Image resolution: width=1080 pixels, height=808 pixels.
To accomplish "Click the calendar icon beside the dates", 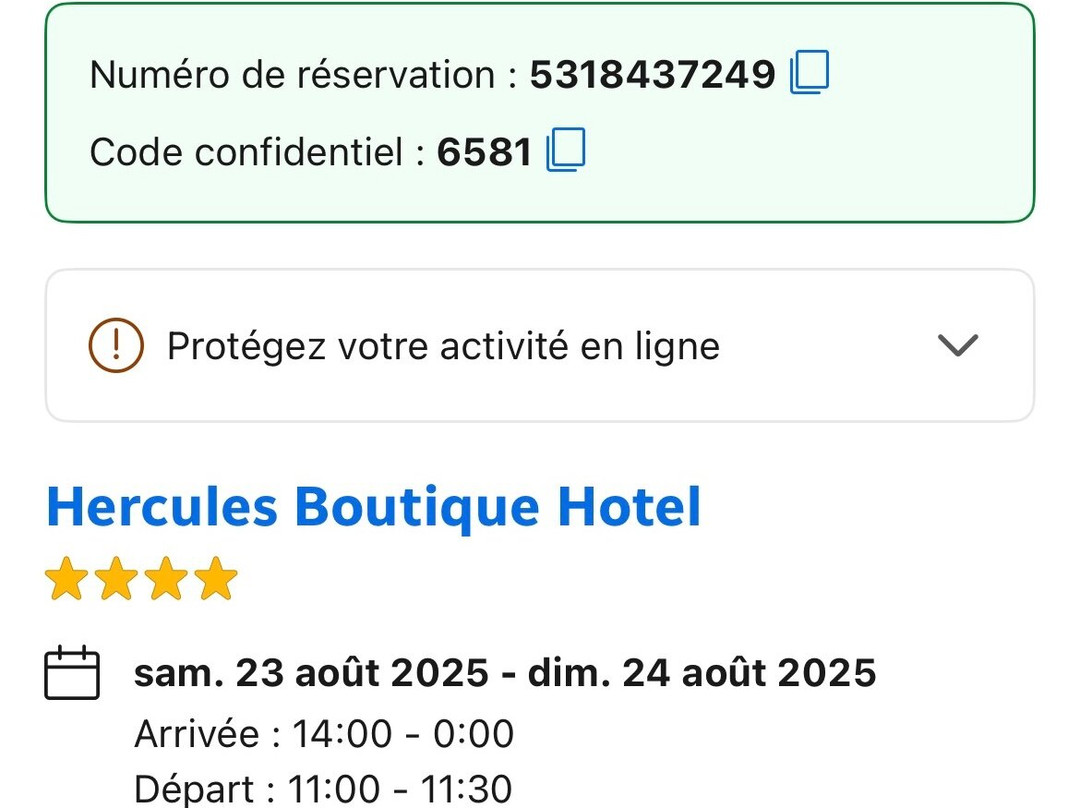I will pyautogui.click(x=72, y=672).
